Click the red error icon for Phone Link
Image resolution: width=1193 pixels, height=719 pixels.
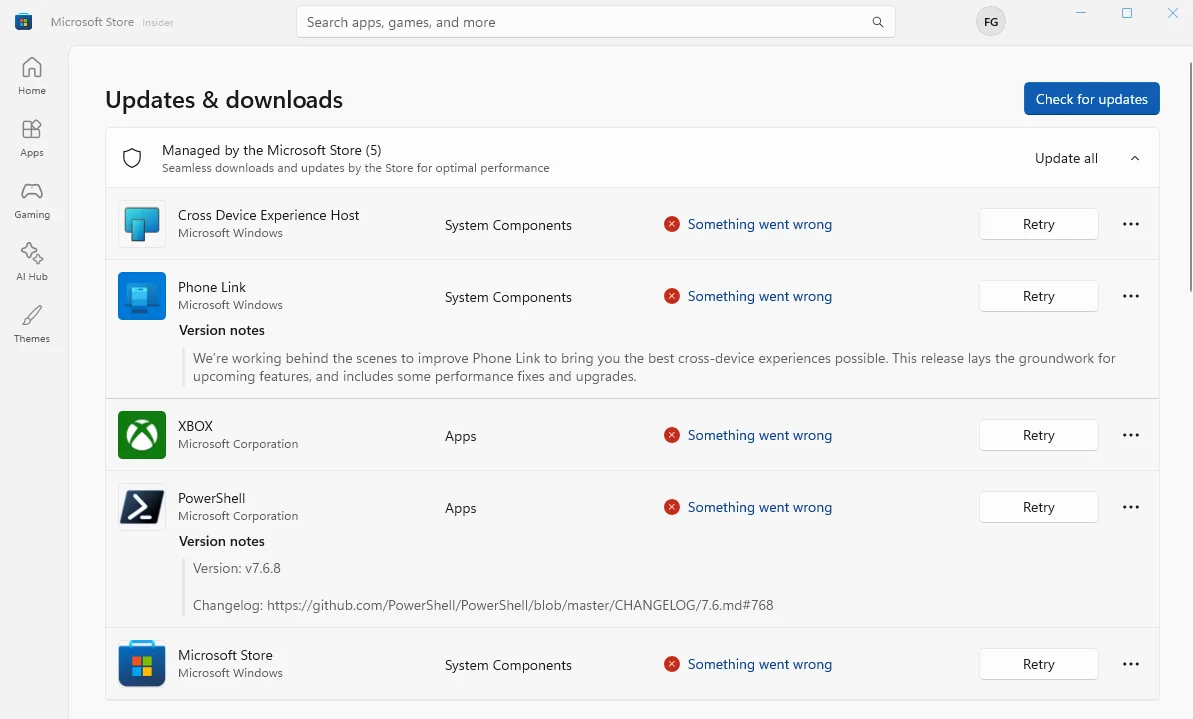click(671, 296)
